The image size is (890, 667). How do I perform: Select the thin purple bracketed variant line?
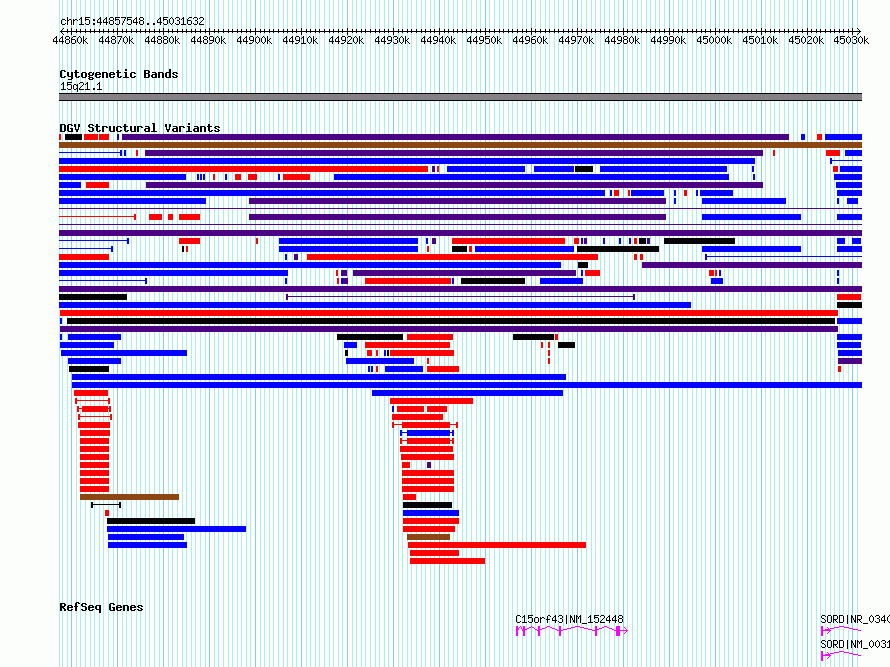[x=460, y=297]
